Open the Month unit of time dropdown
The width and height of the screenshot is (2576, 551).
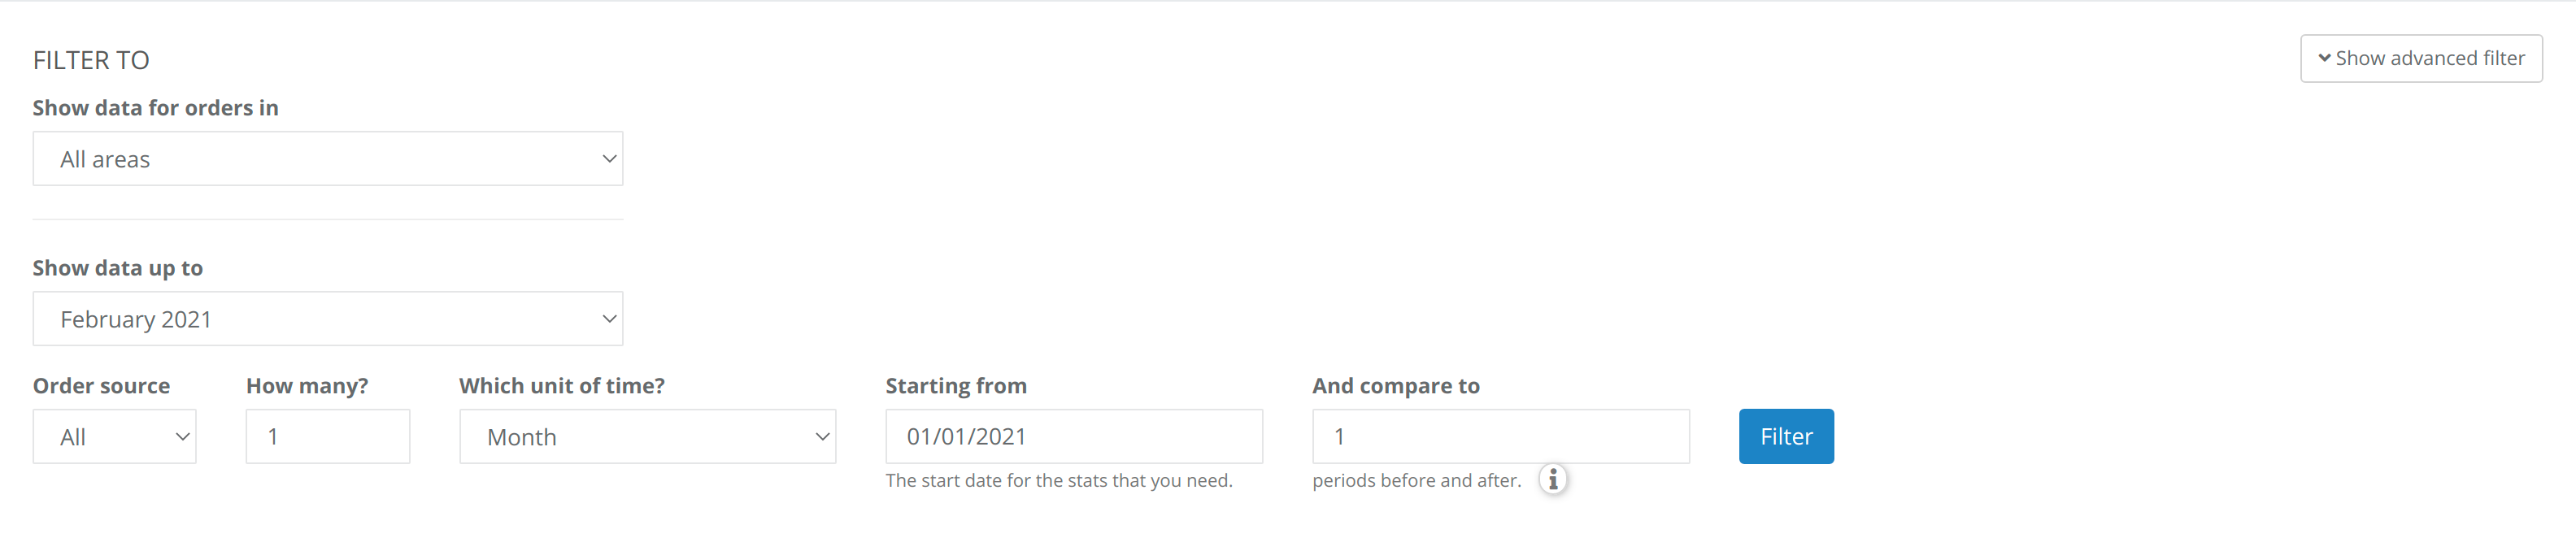(x=648, y=436)
